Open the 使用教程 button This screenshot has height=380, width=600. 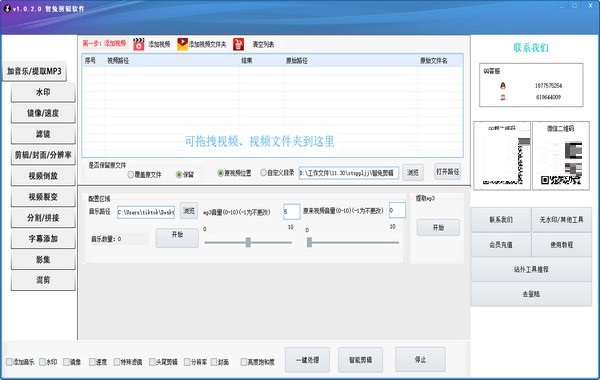pyautogui.click(x=561, y=245)
